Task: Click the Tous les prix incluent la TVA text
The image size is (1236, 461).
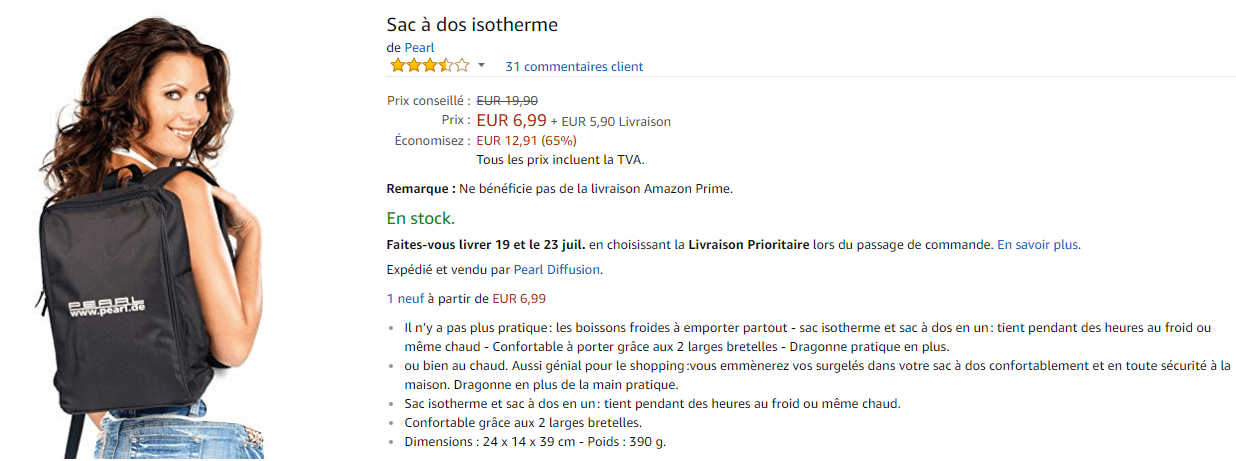Action: point(560,159)
